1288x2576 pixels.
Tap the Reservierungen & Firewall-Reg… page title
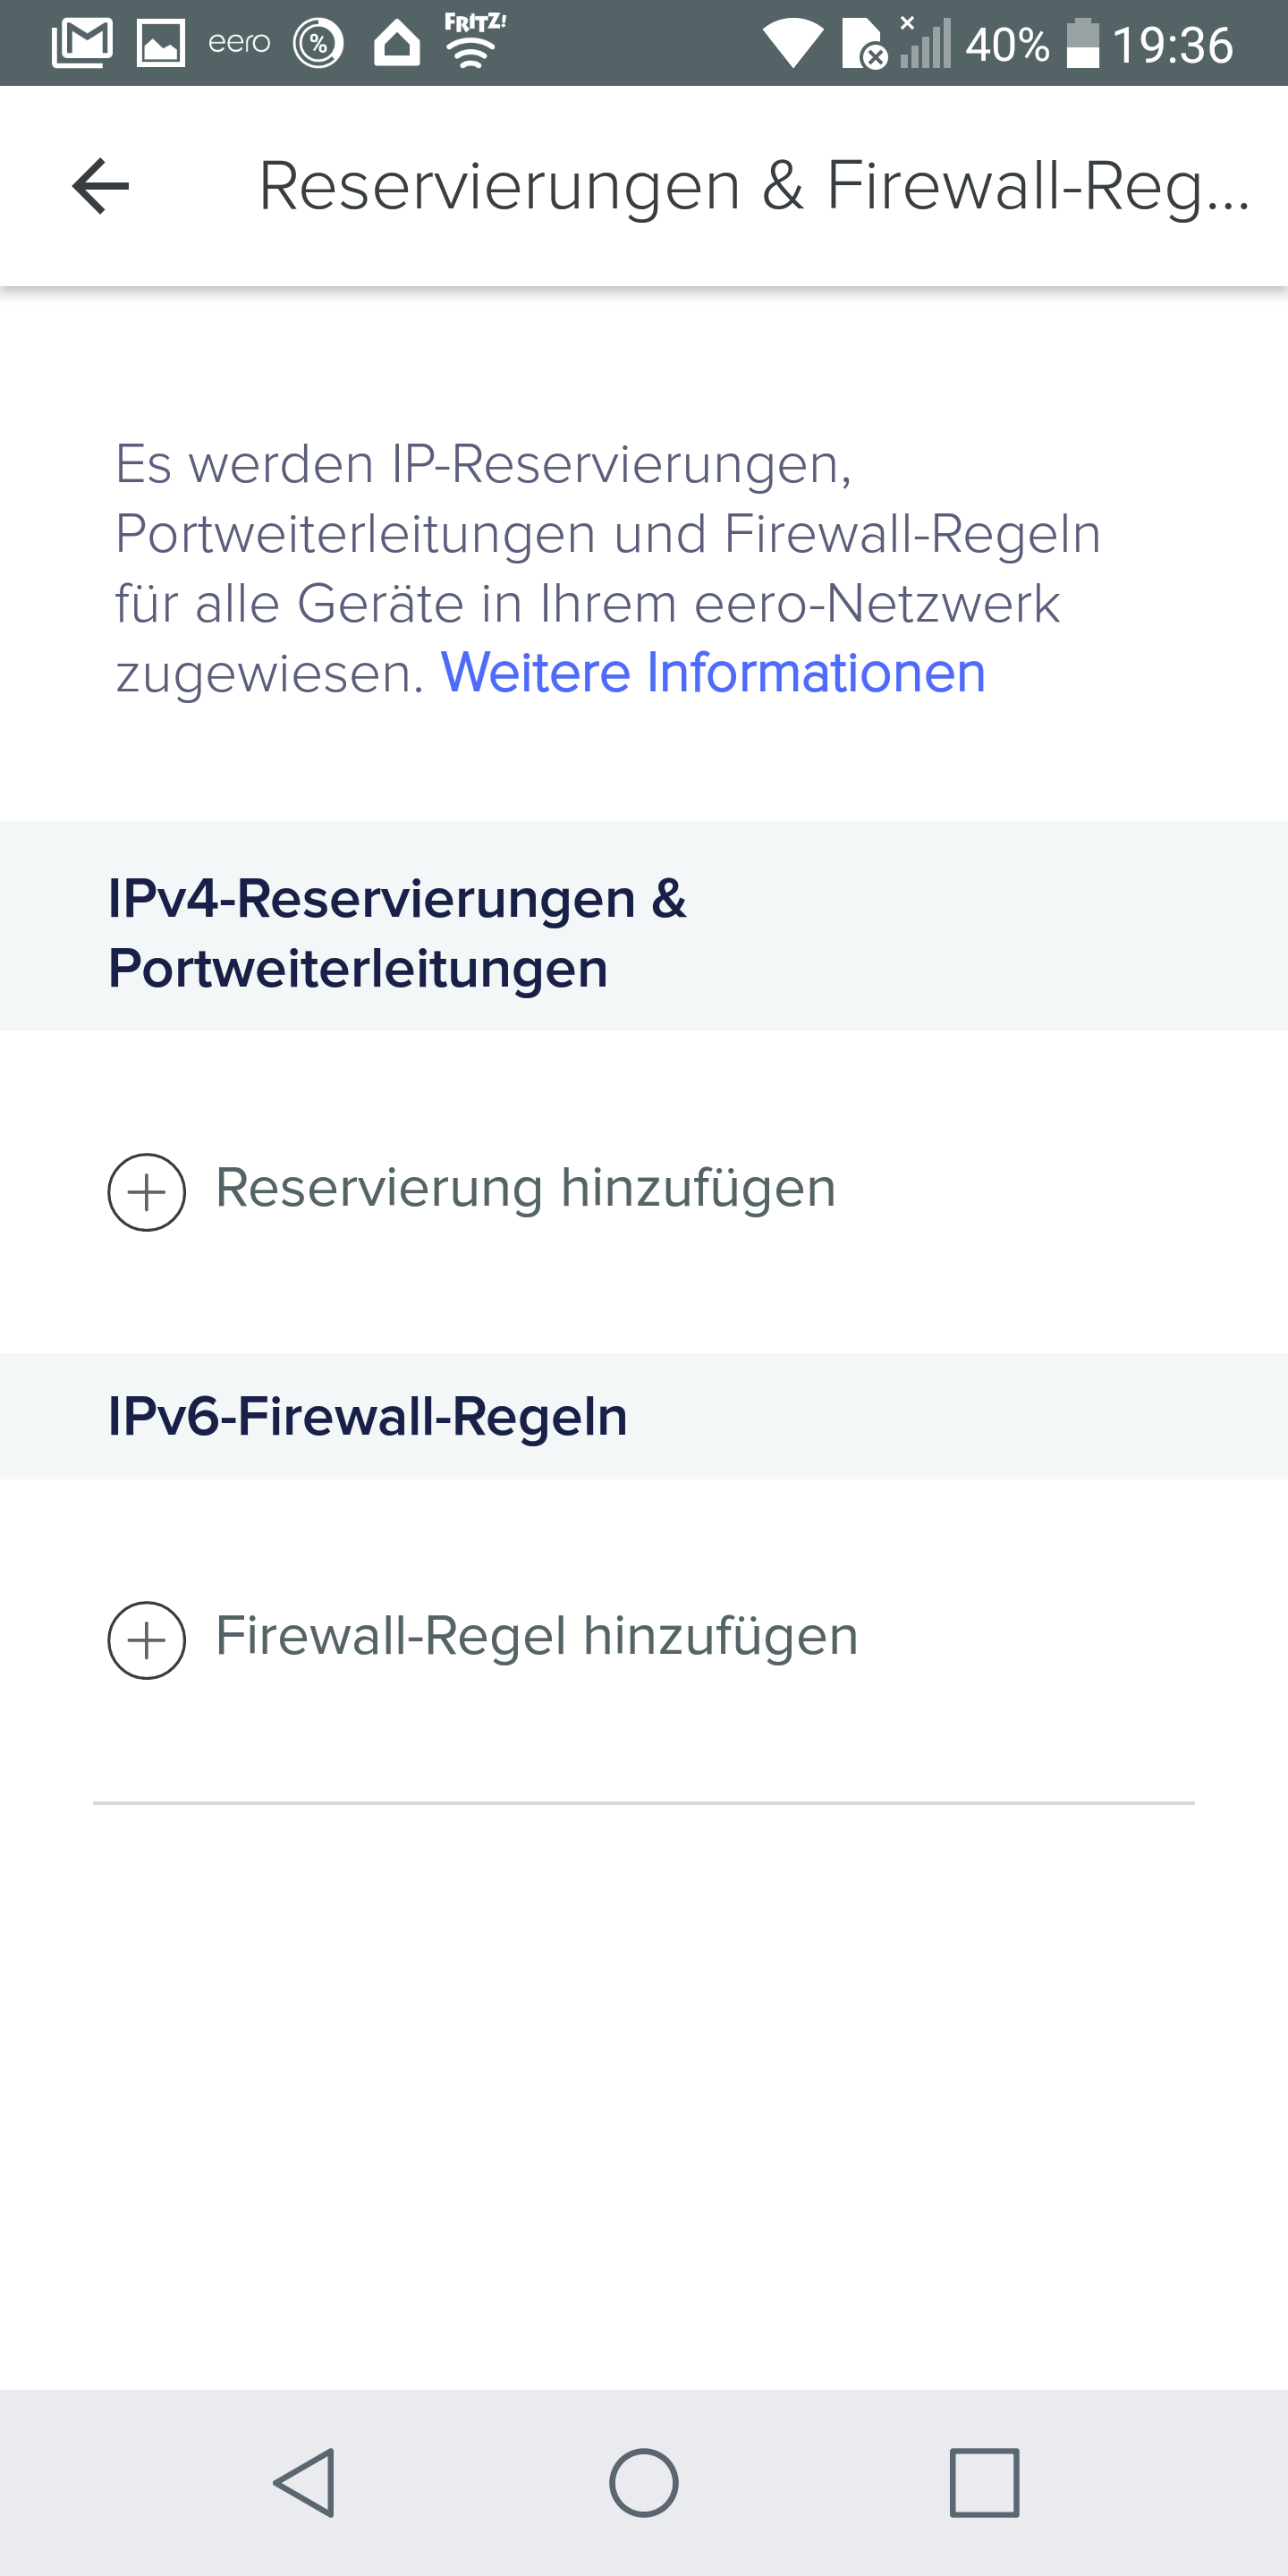tap(754, 186)
